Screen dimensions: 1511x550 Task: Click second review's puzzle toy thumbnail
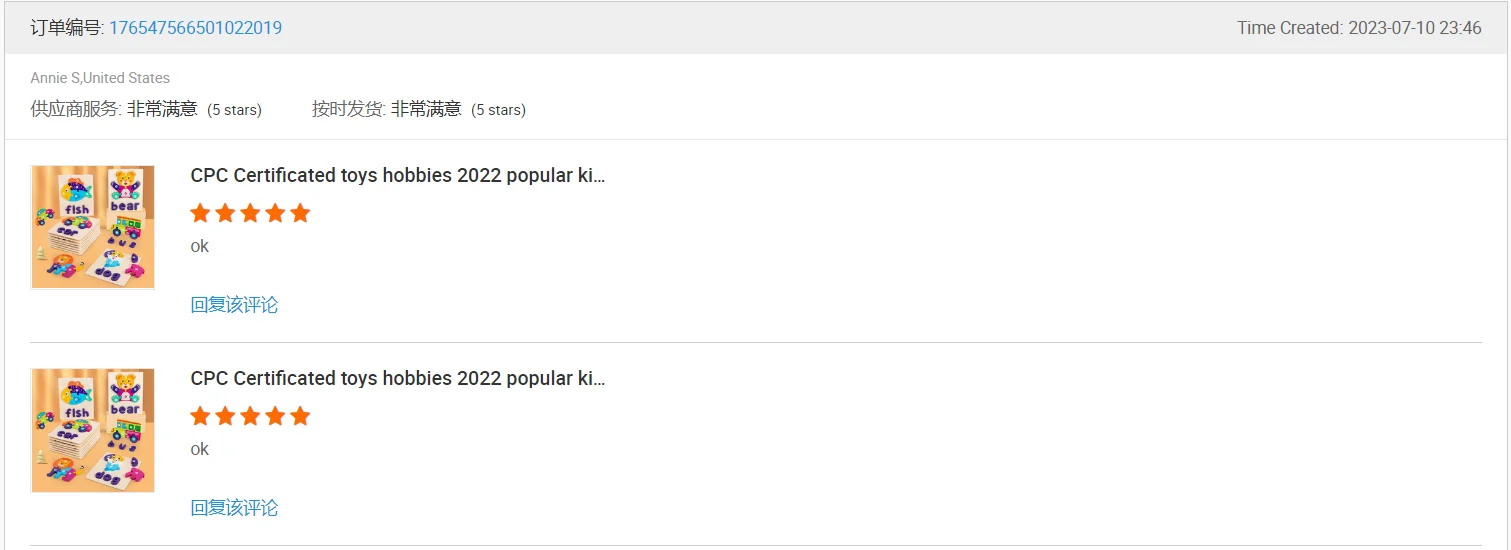point(93,430)
